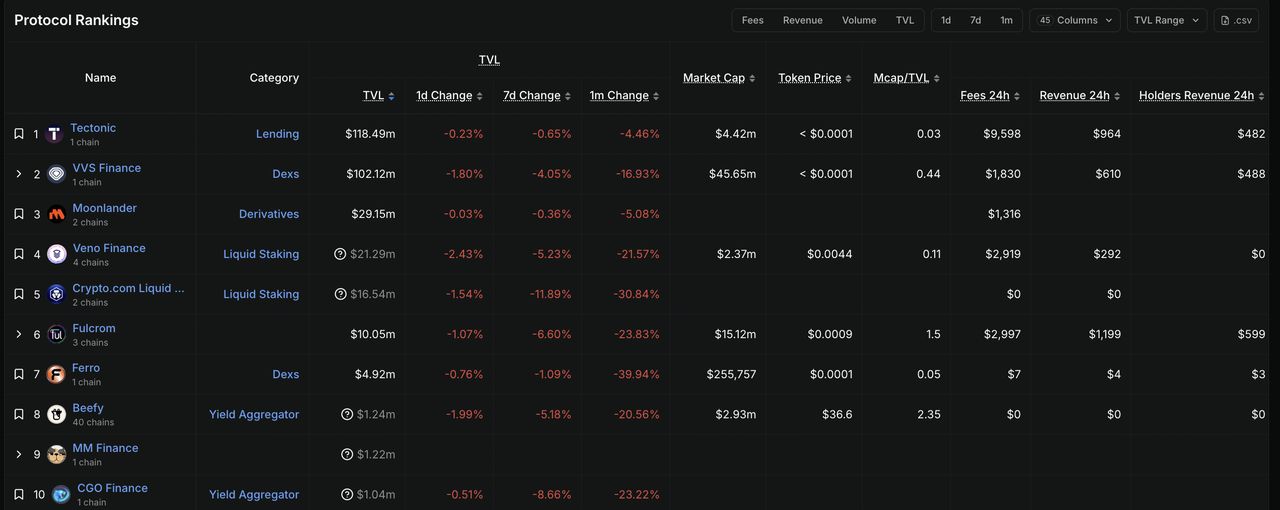
Task: Open the TVL Range dropdown
Action: (1167, 20)
